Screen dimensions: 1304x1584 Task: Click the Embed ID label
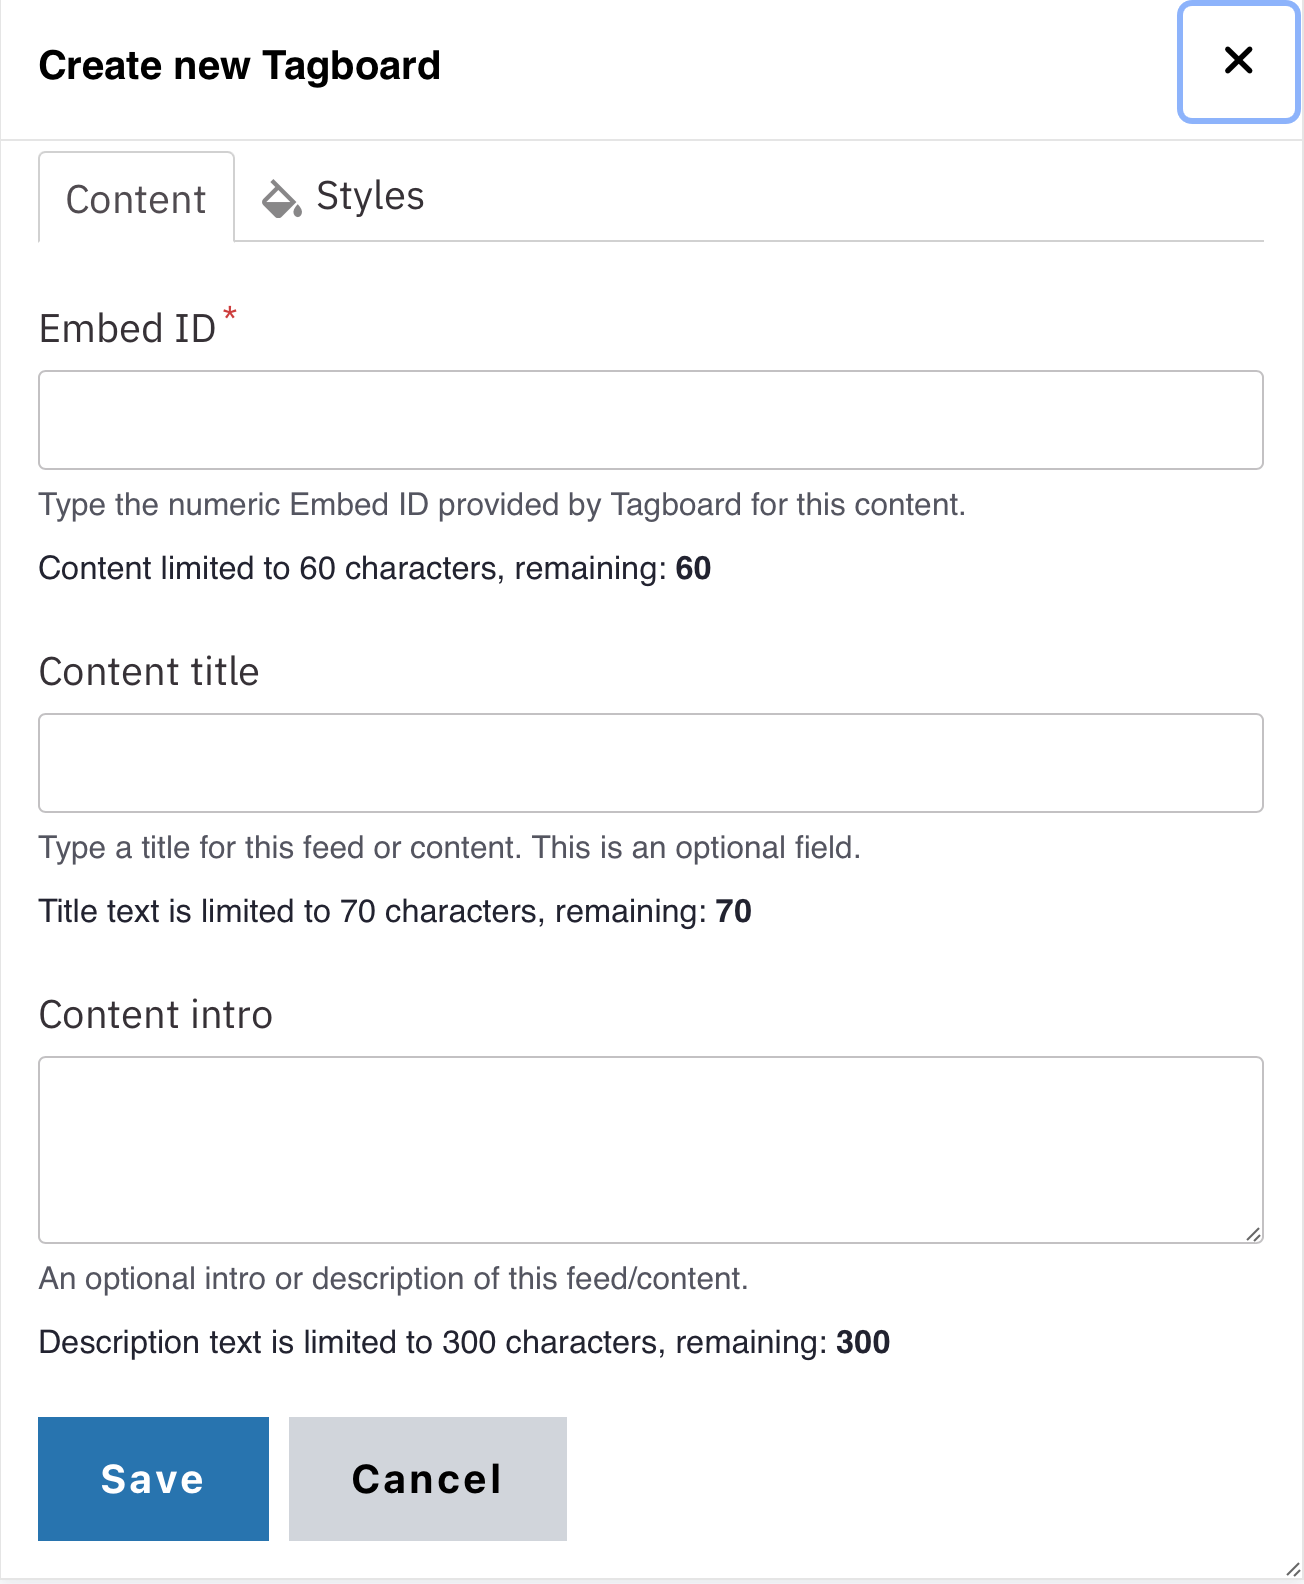(x=127, y=329)
